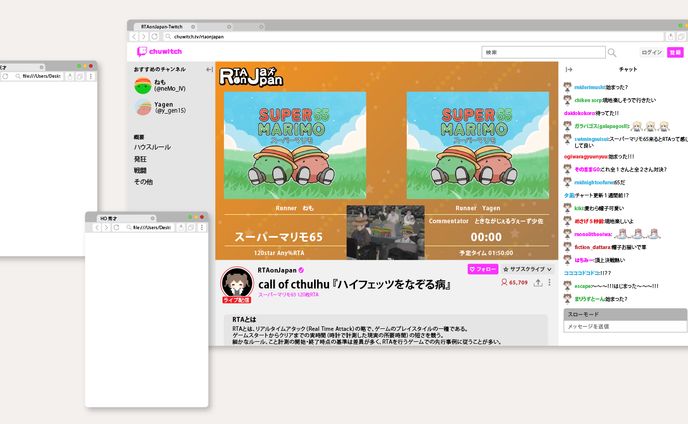688x424 pixels.
Task: Click the pink フォロー follow button
Action: (482, 269)
